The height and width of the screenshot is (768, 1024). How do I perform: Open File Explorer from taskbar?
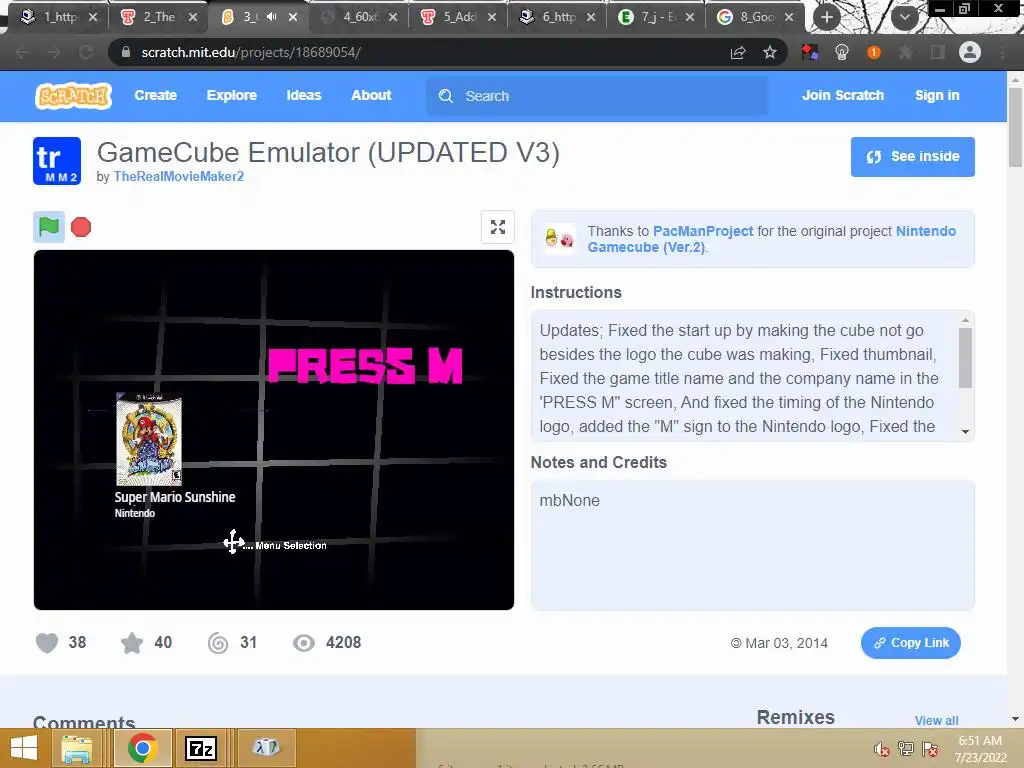(76, 748)
